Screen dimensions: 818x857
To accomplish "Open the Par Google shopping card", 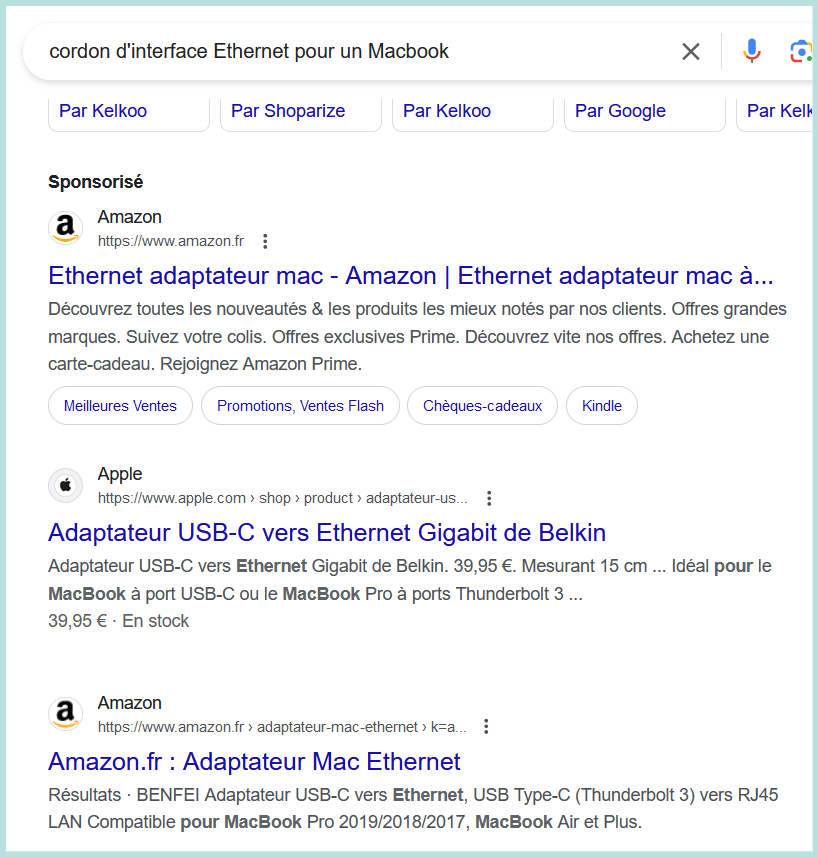I will point(645,111).
